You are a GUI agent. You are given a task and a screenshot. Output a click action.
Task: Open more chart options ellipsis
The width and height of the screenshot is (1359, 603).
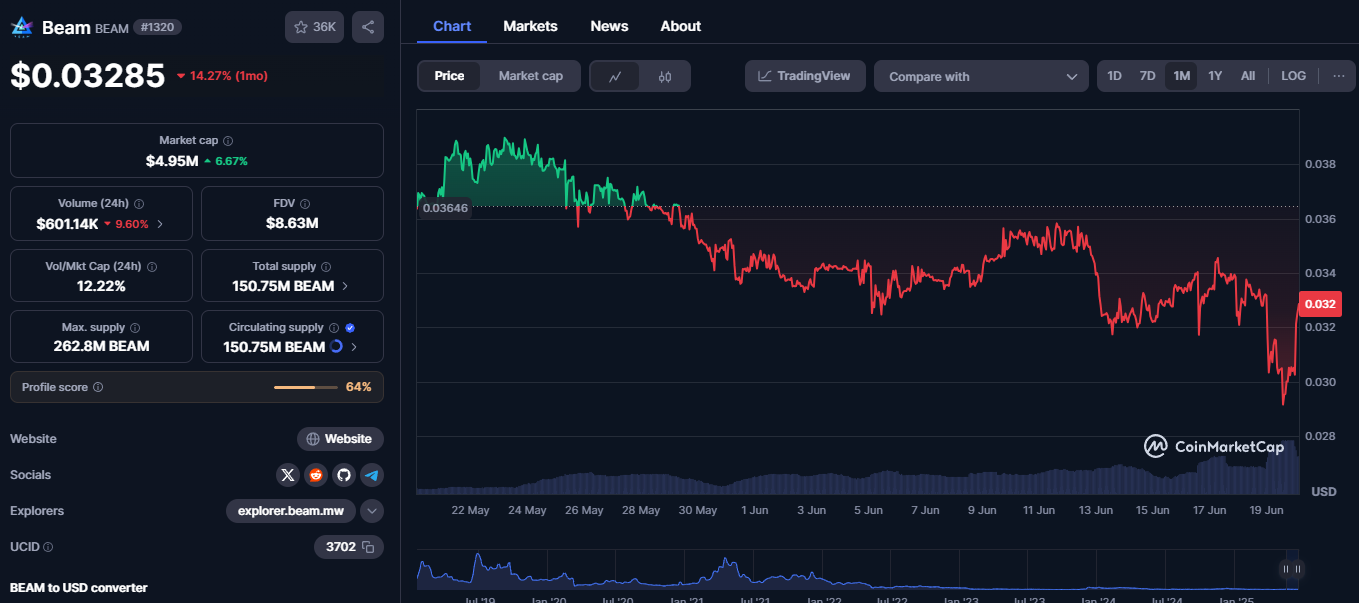point(1338,76)
